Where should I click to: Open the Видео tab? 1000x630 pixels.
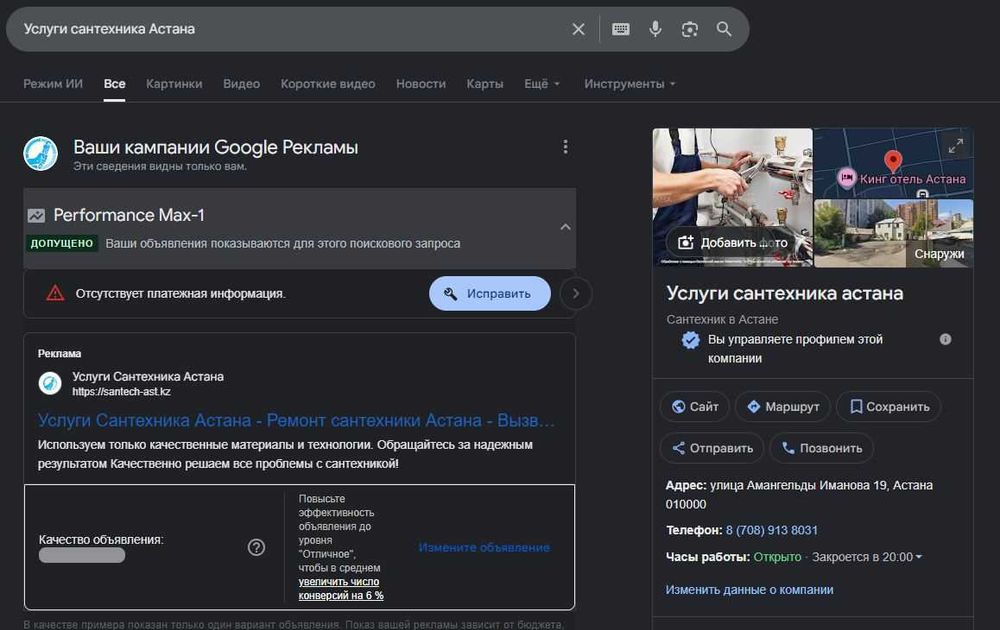242,84
